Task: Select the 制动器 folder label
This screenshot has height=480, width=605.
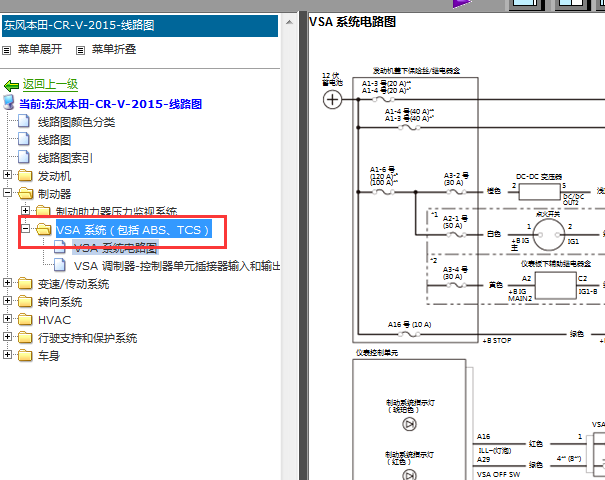Action: pyautogui.click(x=54, y=194)
